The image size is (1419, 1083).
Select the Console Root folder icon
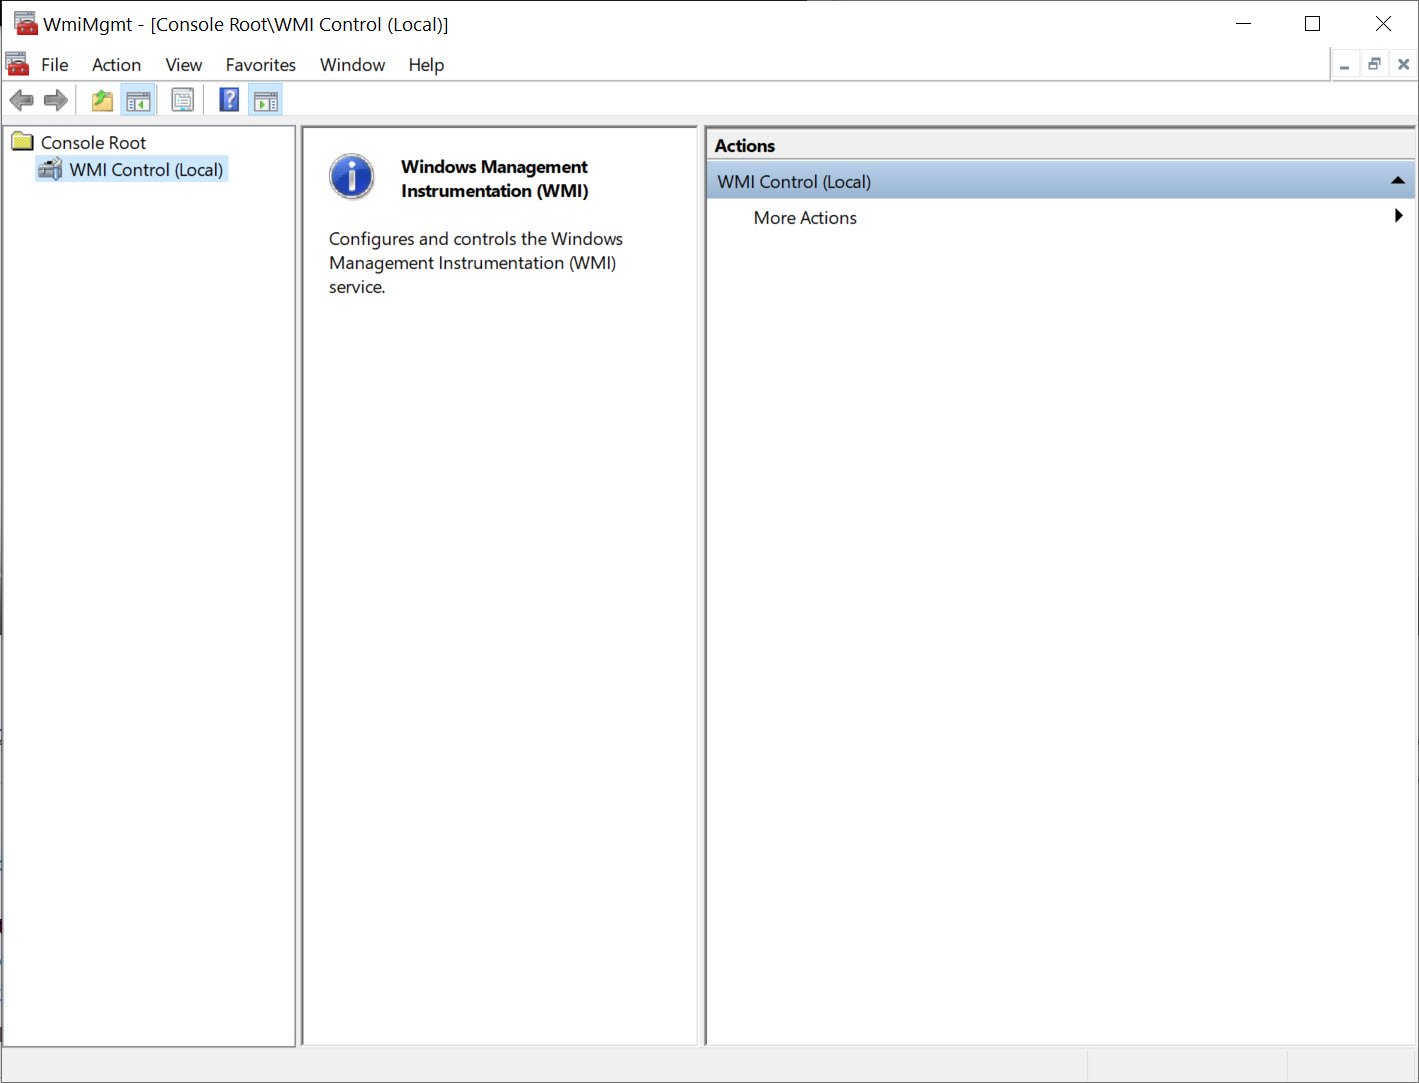tap(22, 142)
